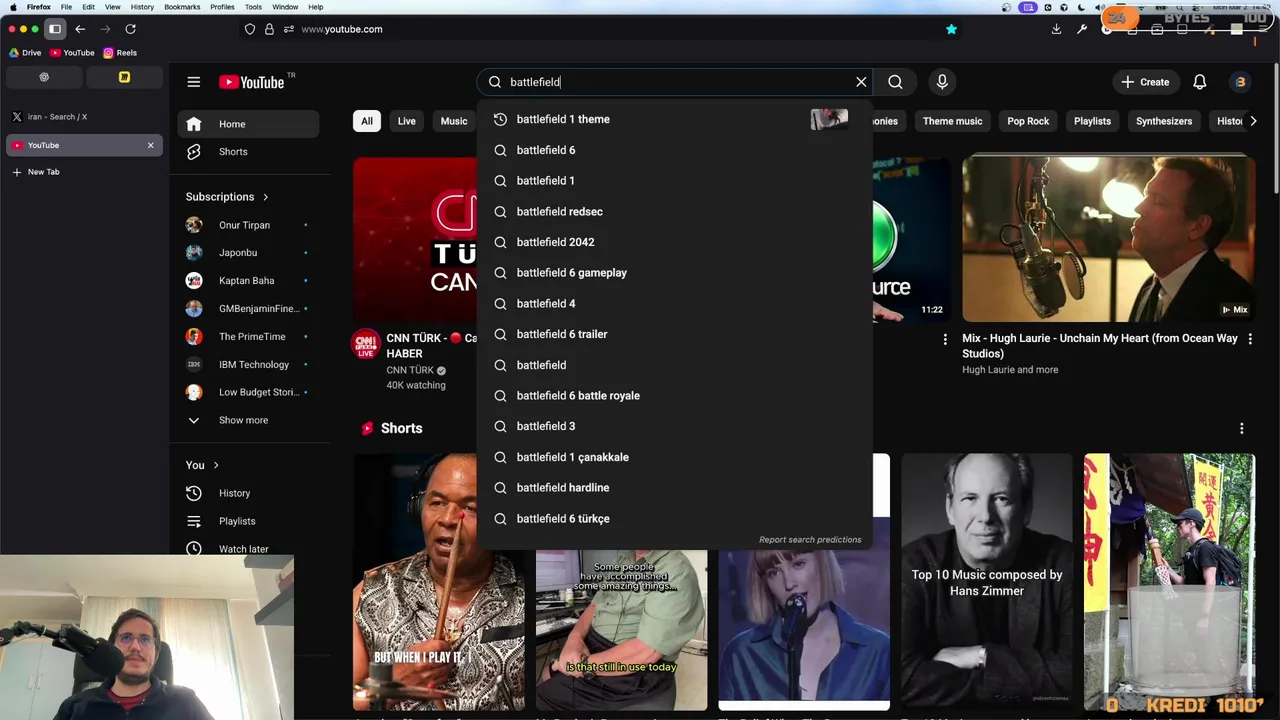Select the Theme music chip
This screenshot has width=1280, height=720.
952,121
